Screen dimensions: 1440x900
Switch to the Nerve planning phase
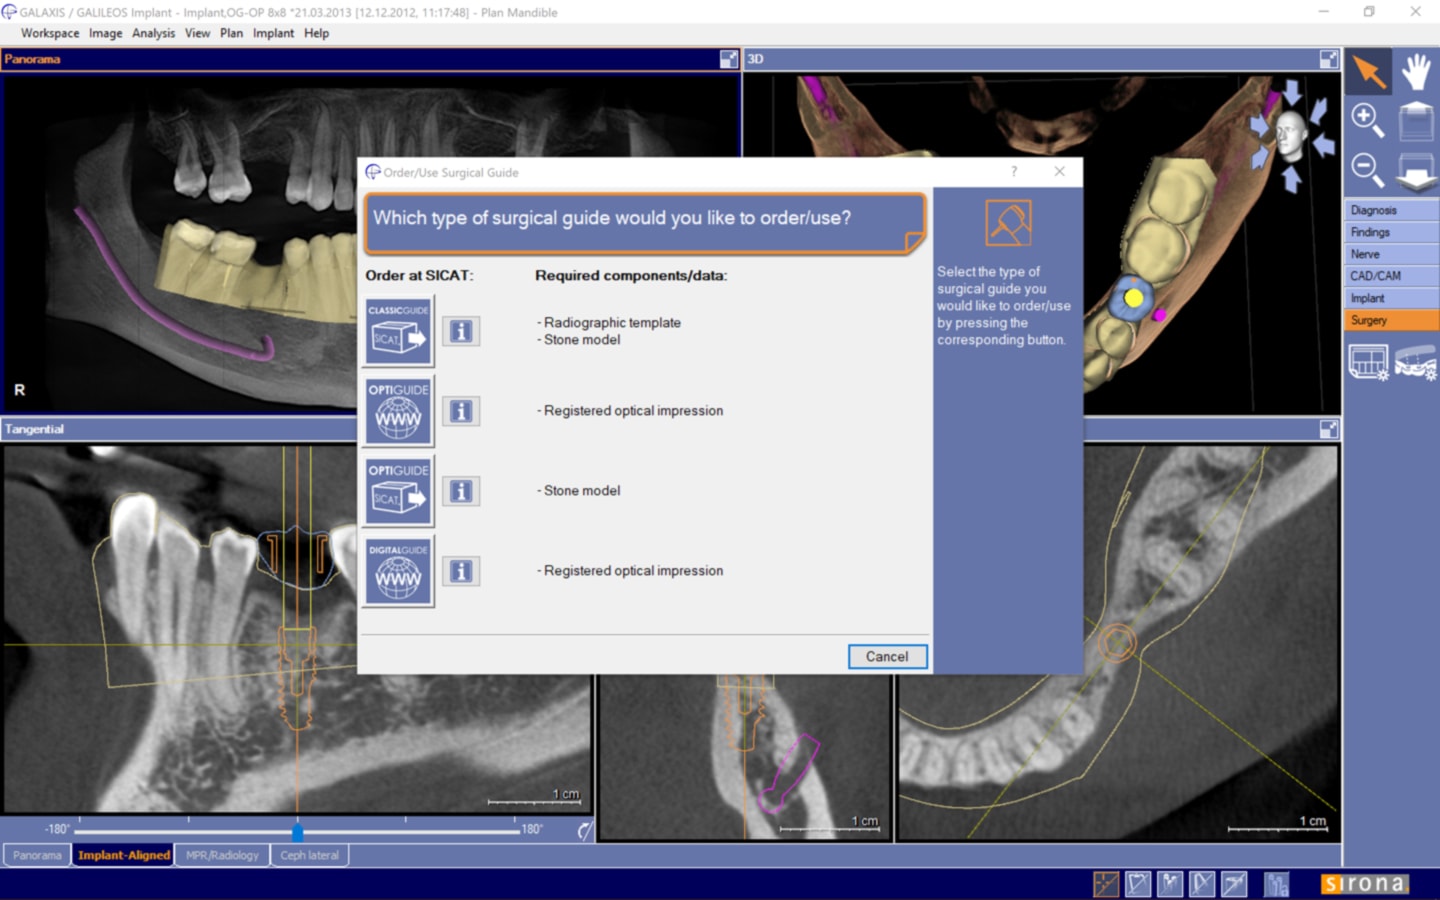point(1389,253)
